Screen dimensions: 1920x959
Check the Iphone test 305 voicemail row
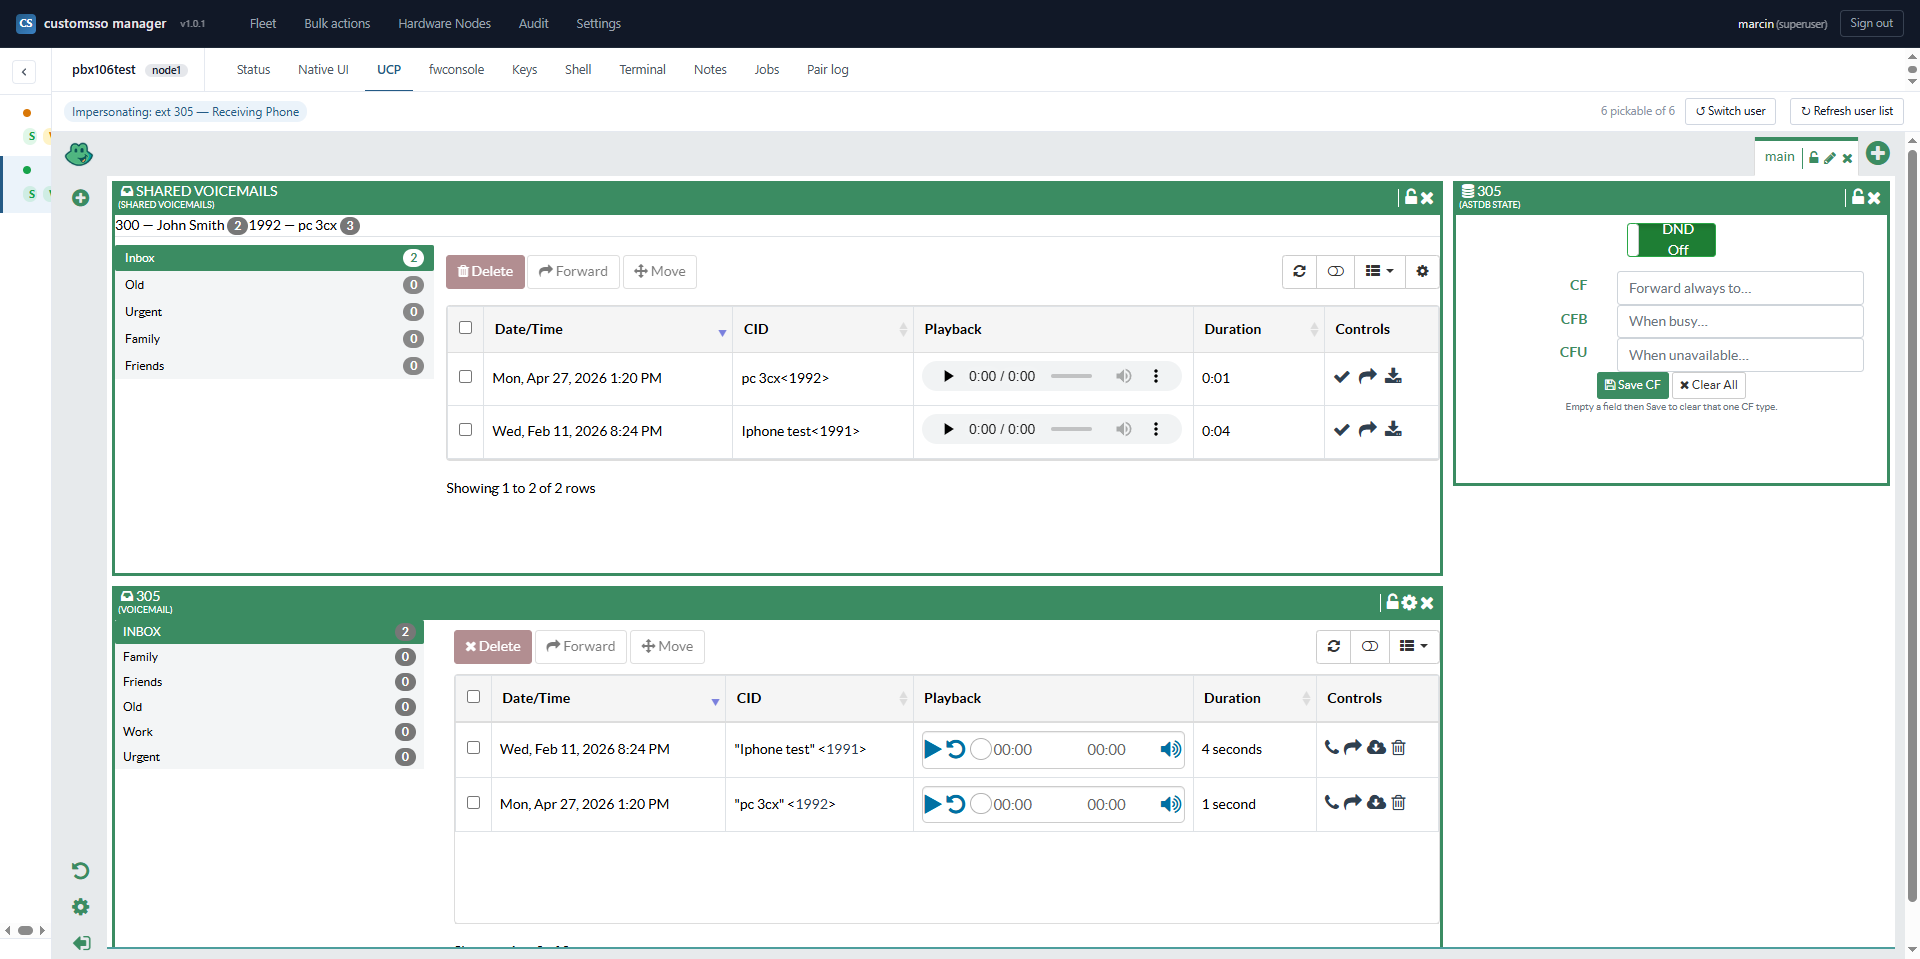(473, 747)
